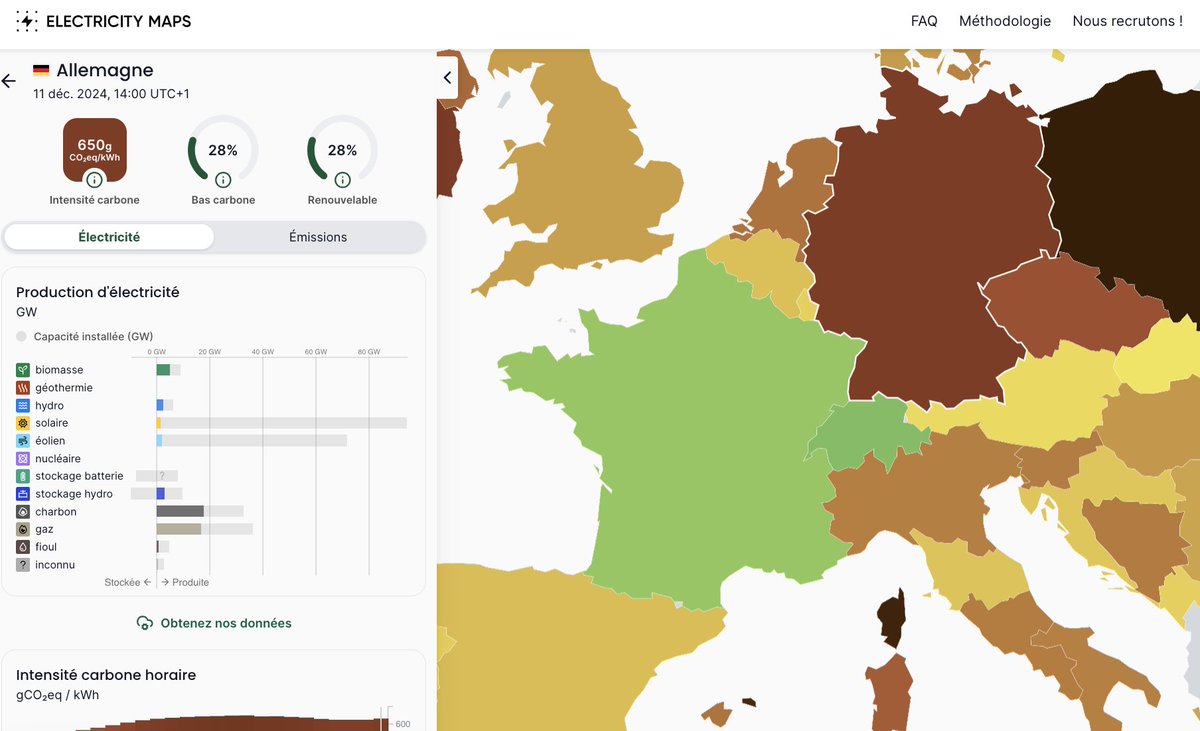Collapse the left panel with chevron
The height and width of the screenshot is (731, 1200).
(447, 78)
